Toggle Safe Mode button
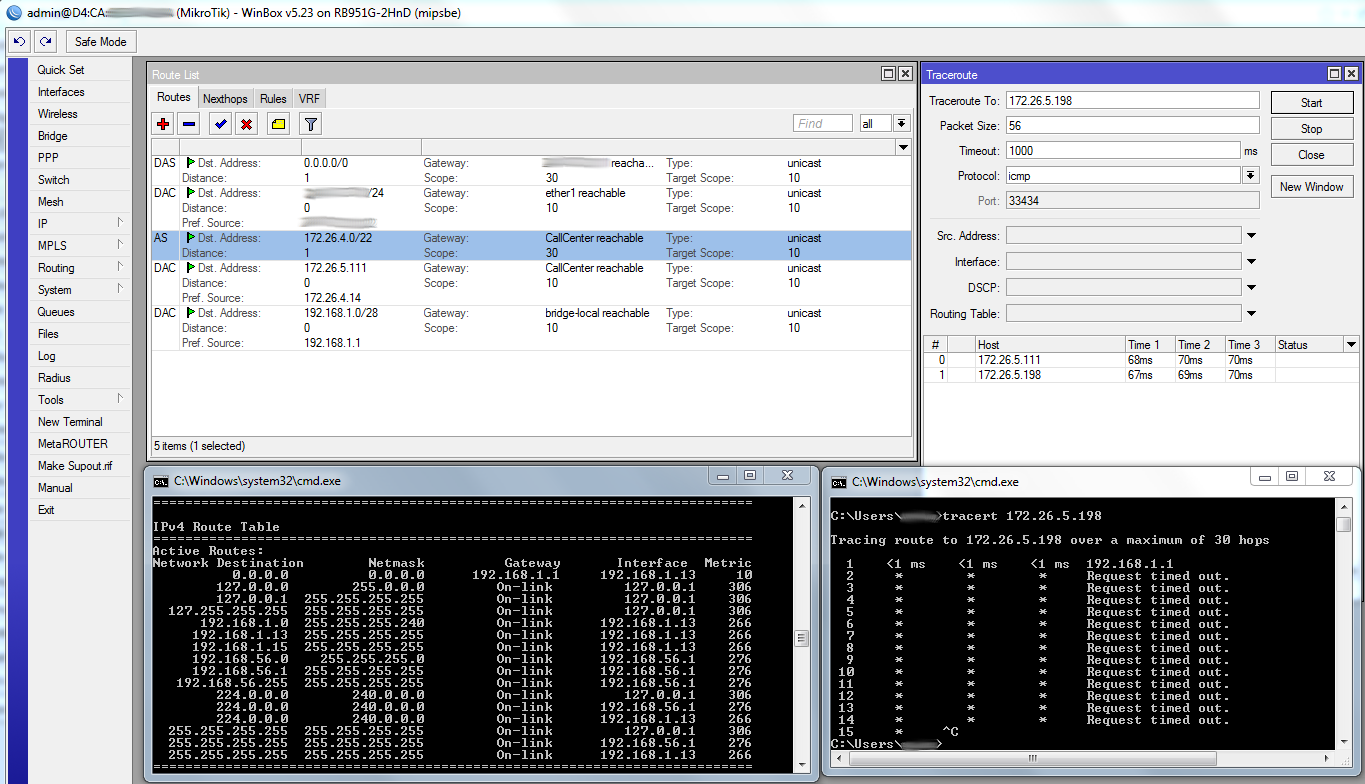The width and height of the screenshot is (1365, 784). click(101, 42)
